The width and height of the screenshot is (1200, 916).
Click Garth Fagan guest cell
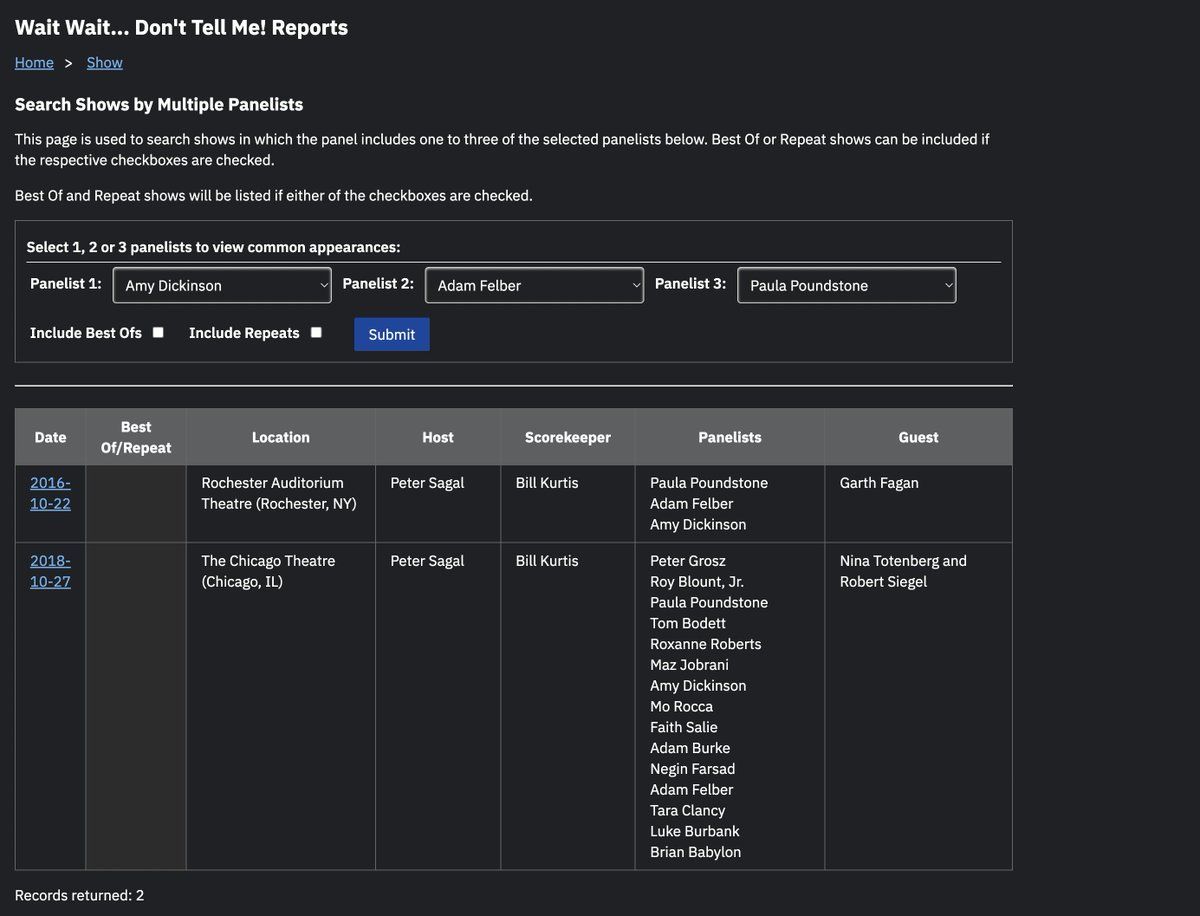(x=918, y=504)
